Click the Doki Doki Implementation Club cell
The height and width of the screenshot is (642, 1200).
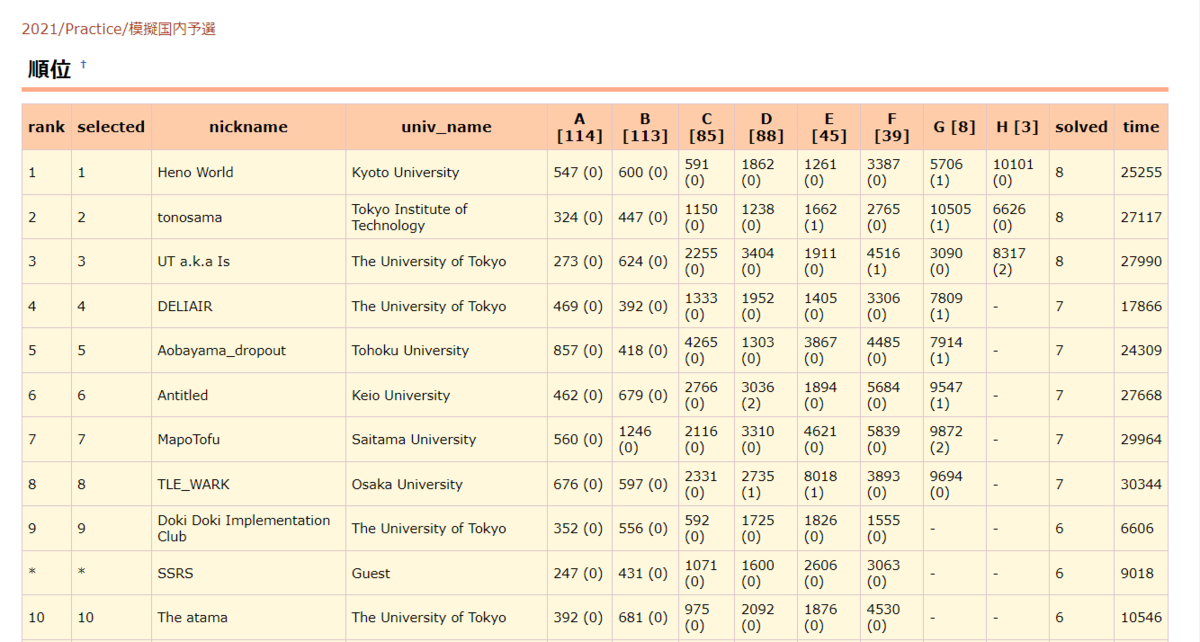(248, 528)
